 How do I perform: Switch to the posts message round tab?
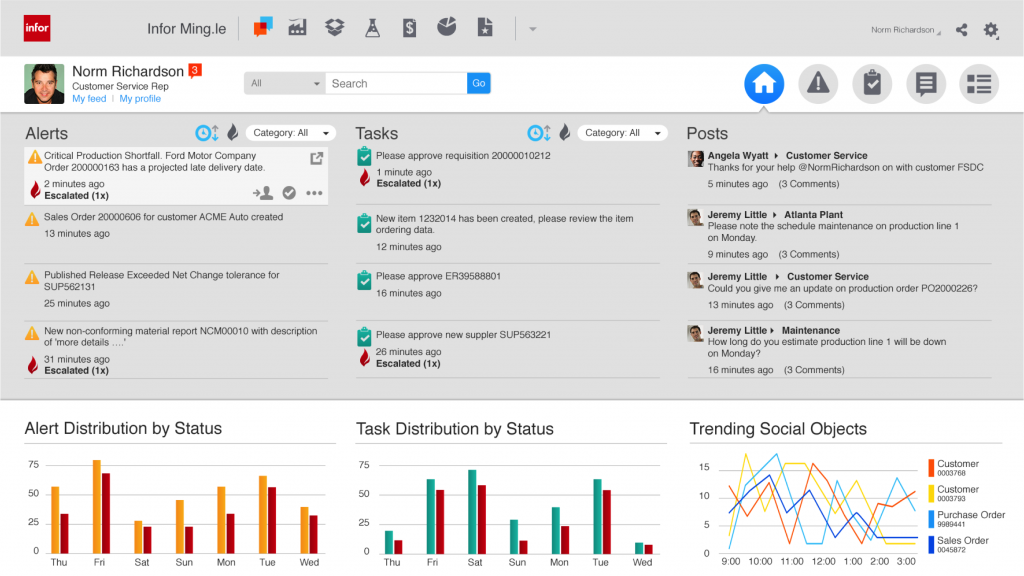click(x=926, y=84)
